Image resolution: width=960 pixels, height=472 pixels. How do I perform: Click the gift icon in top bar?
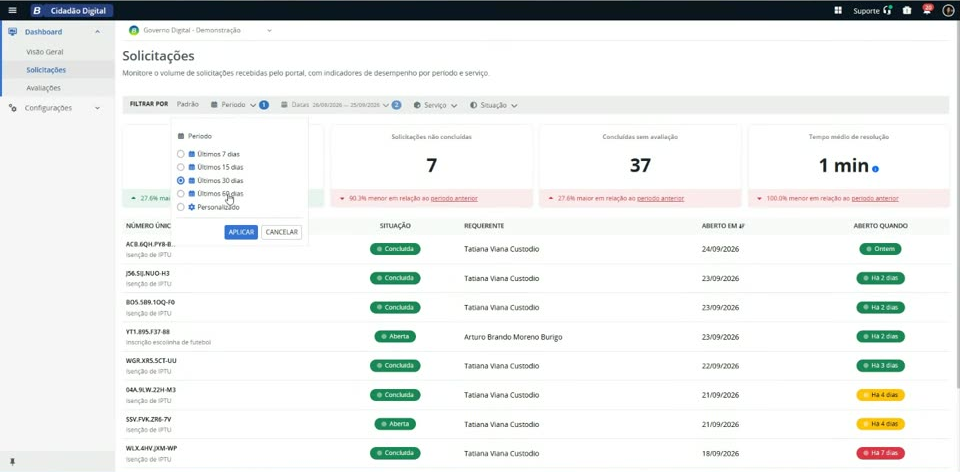coord(907,10)
